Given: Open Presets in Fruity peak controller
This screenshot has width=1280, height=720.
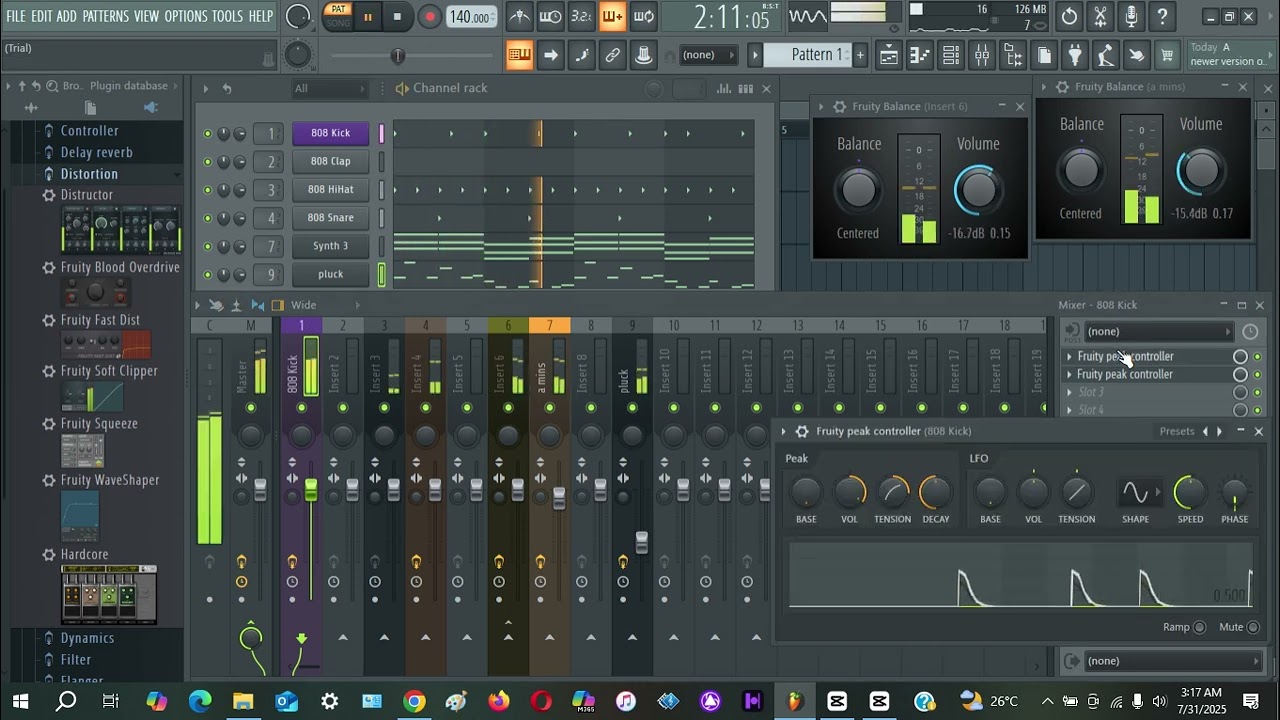Looking at the screenshot, I should click(x=1177, y=432).
